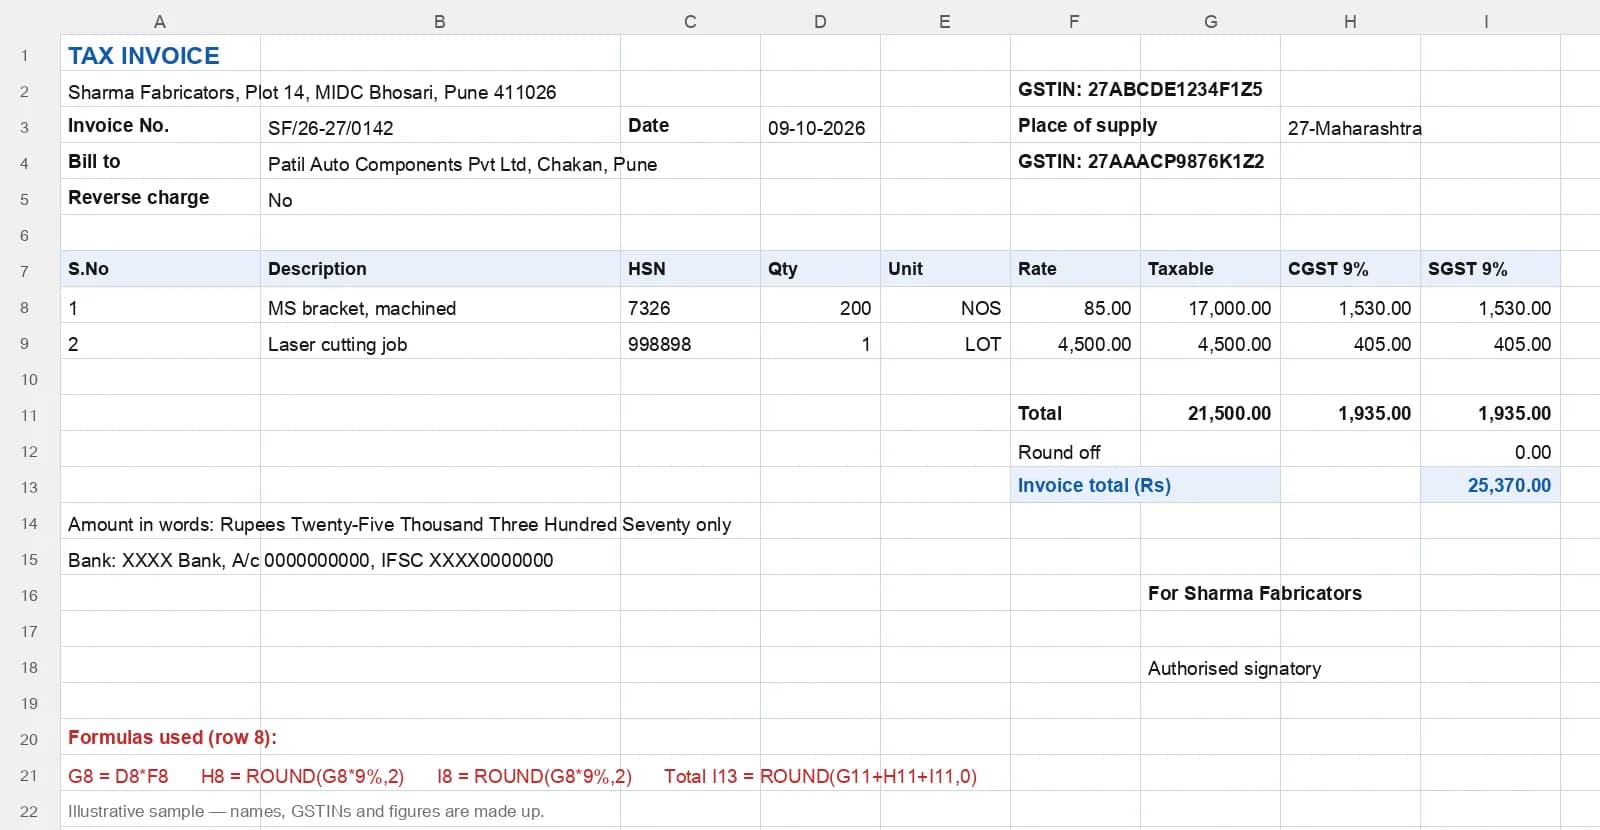The image size is (1600, 830).
Task: Click the Sharma Fabricators address line
Action: [312, 92]
